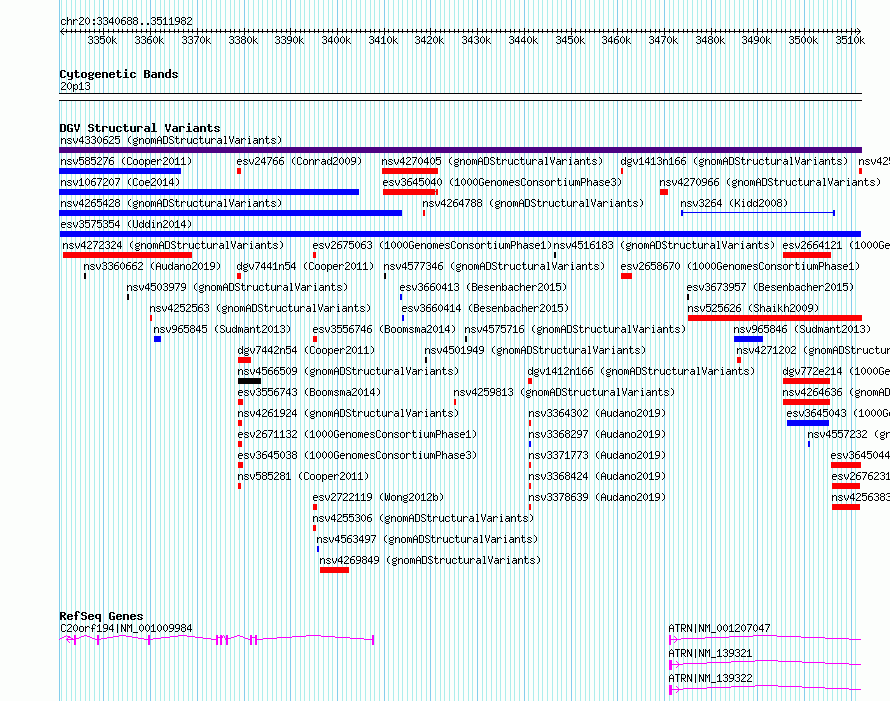
Task: Click nsv4575716 gnomAD variant label
Action: pyautogui.click(x=575, y=329)
